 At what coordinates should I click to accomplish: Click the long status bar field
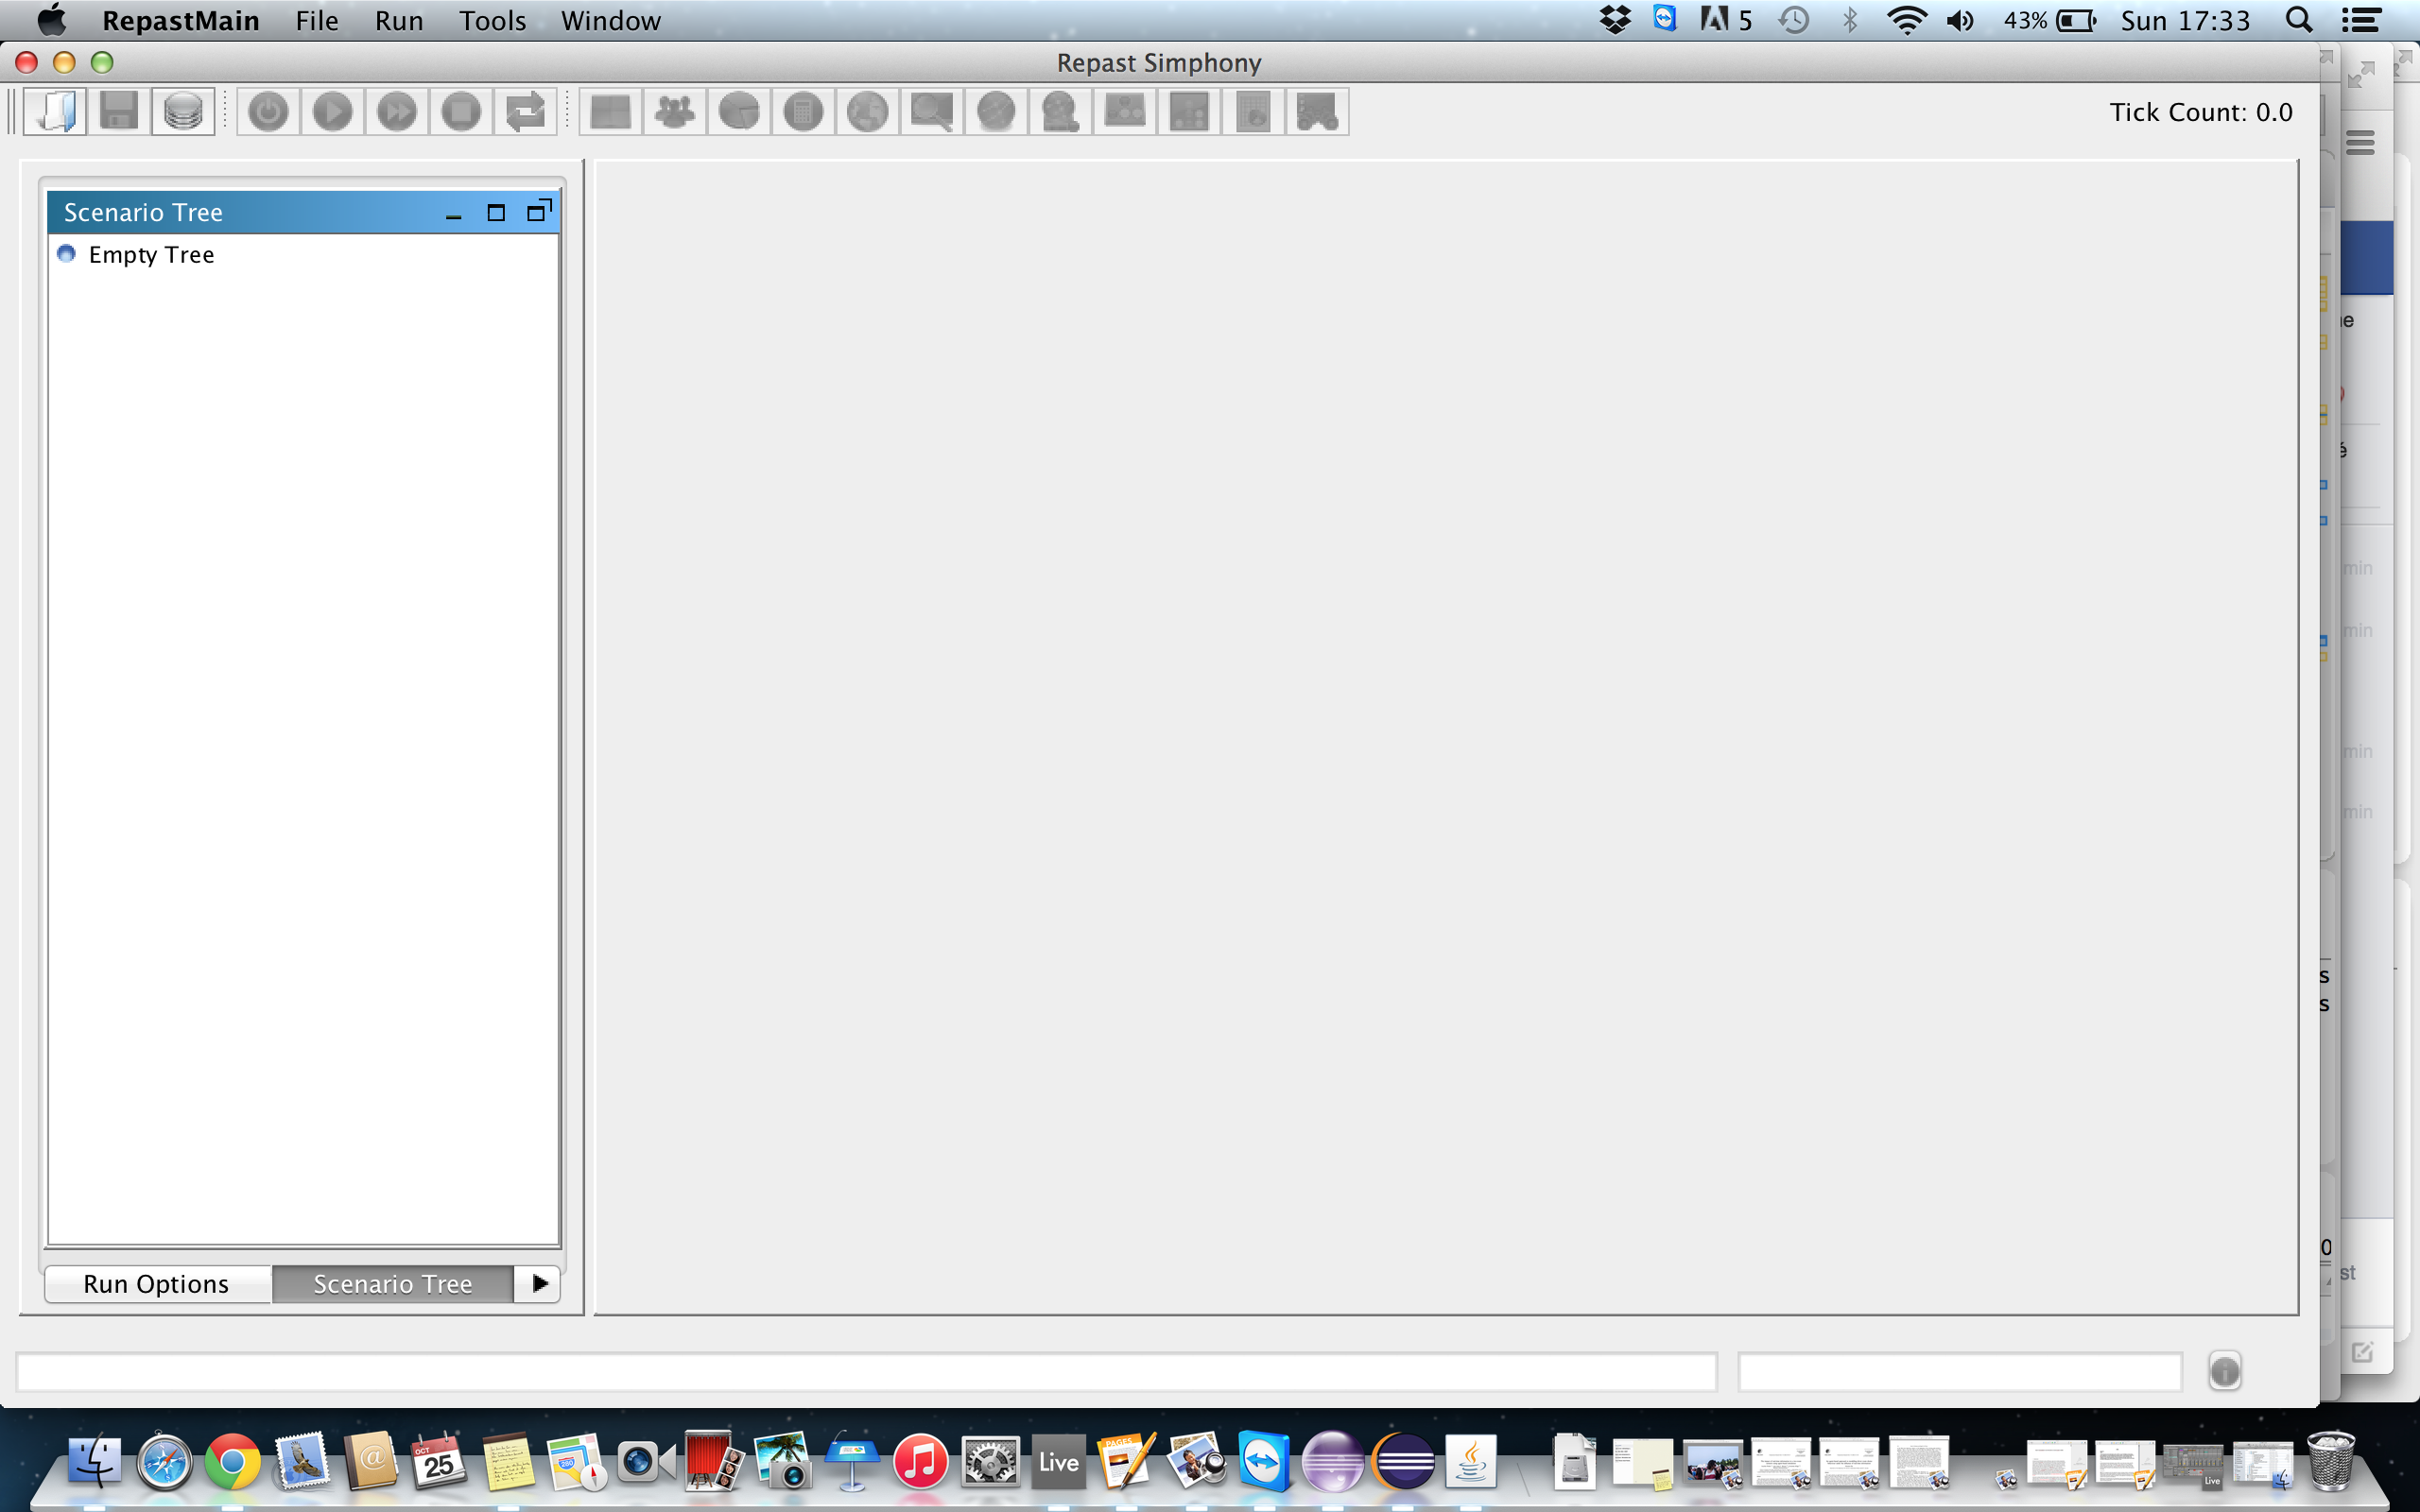pos(867,1371)
